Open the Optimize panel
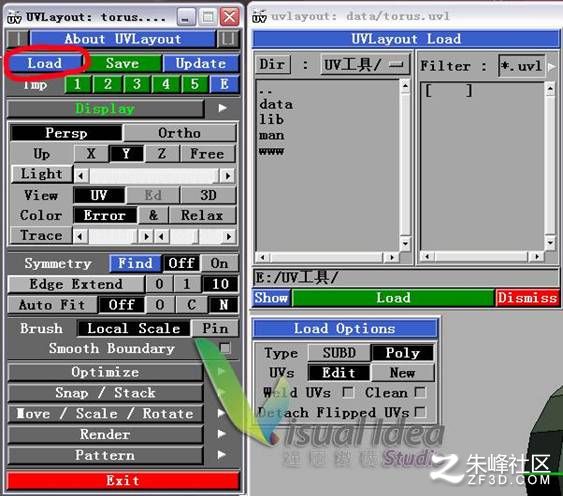The width and height of the screenshot is (563, 496). click(x=105, y=372)
